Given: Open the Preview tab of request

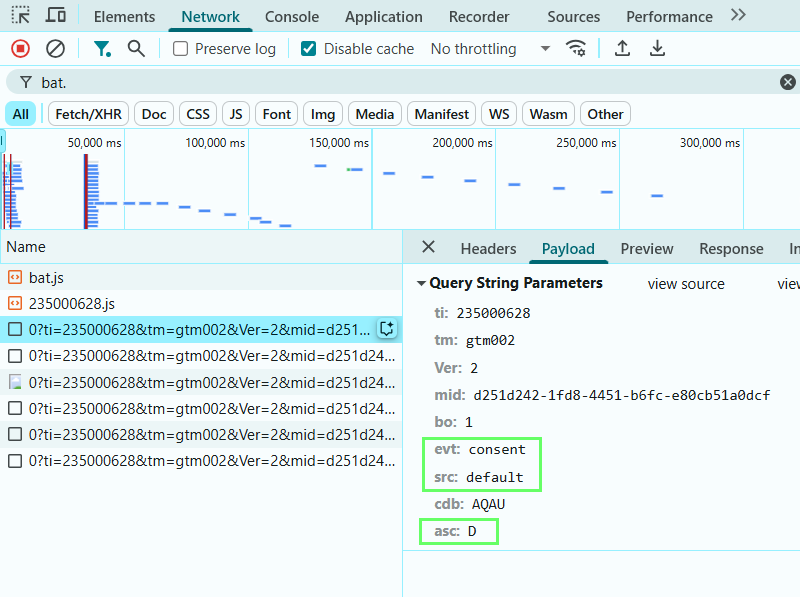Looking at the screenshot, I should [x=647, y=249].
